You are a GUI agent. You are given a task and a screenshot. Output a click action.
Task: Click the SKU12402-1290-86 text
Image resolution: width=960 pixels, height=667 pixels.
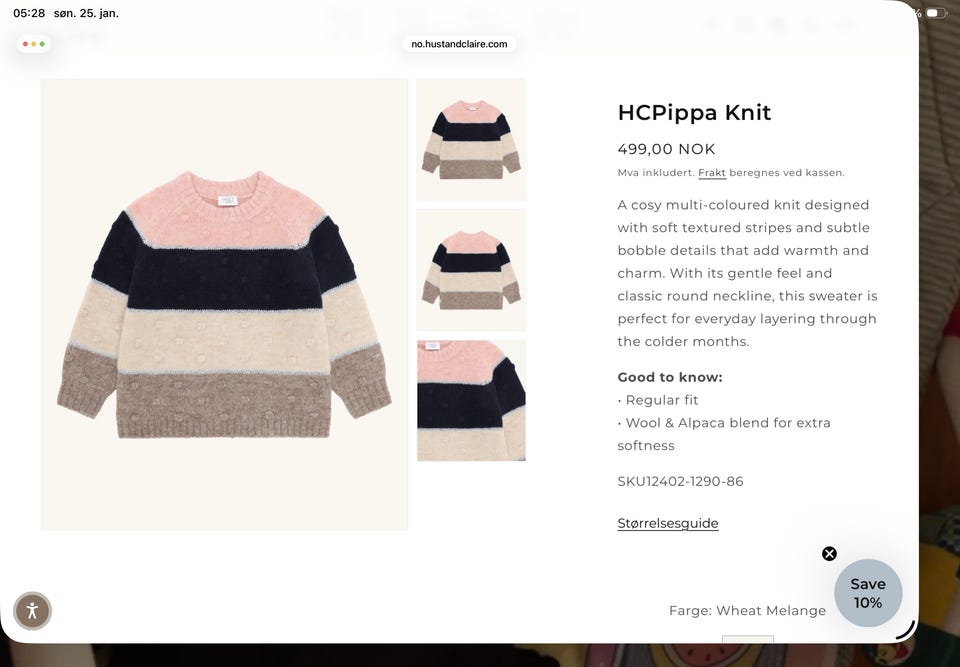680,481
